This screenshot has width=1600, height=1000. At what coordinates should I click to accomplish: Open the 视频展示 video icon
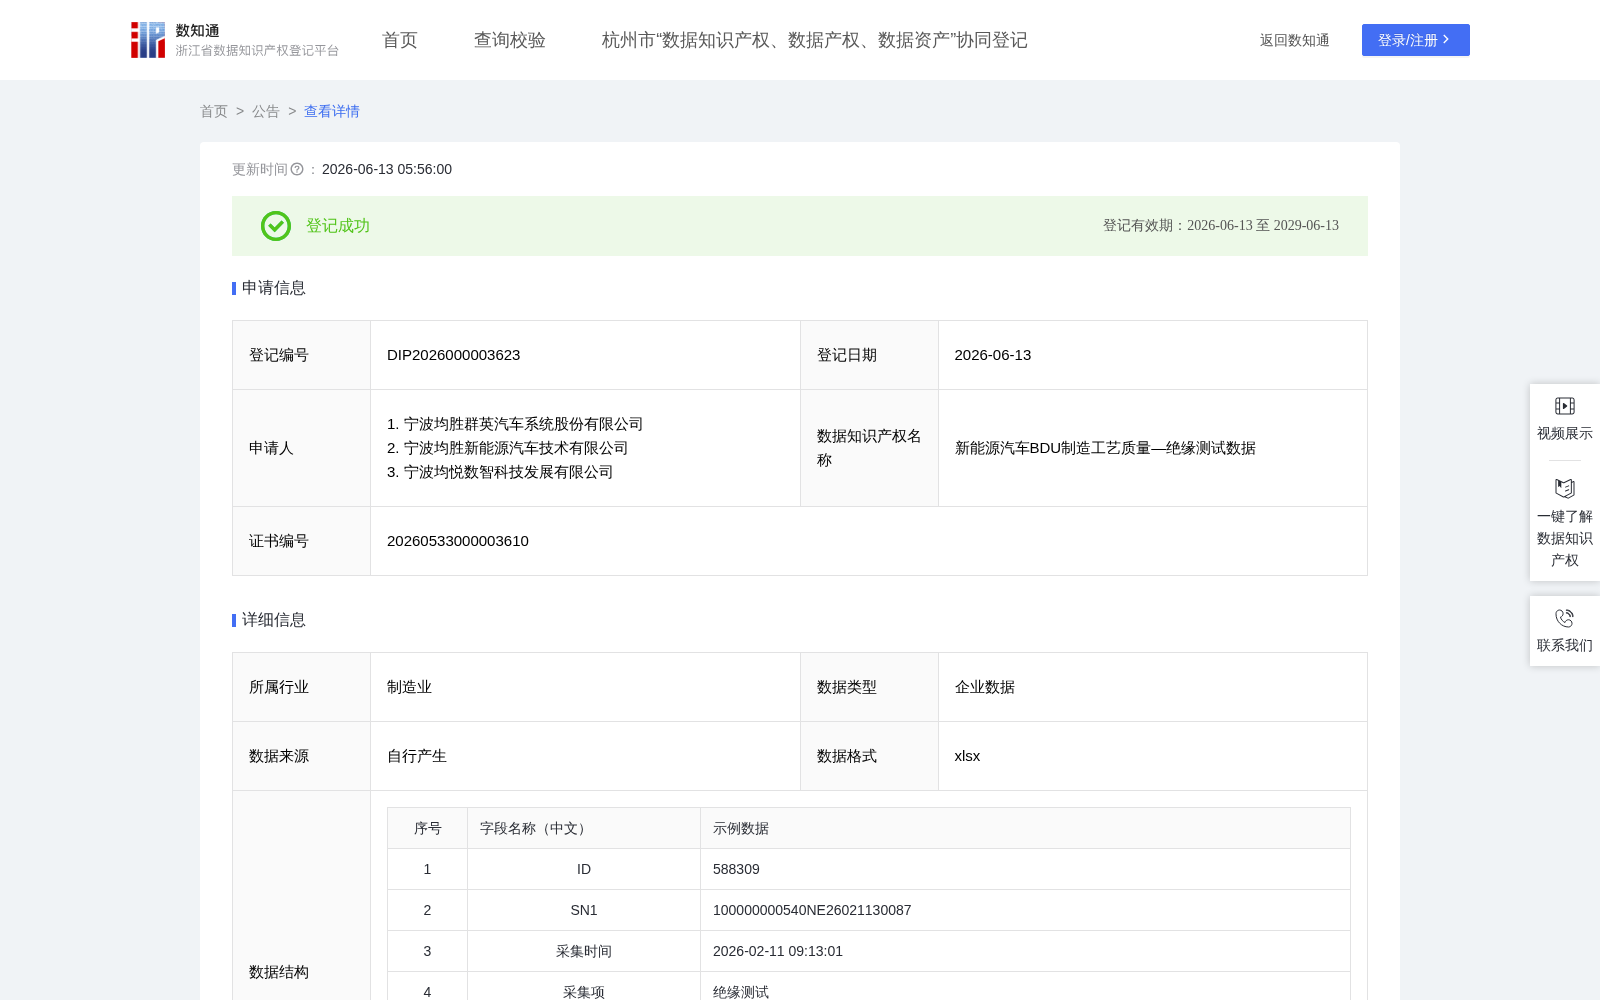(x=1565, y=406)
